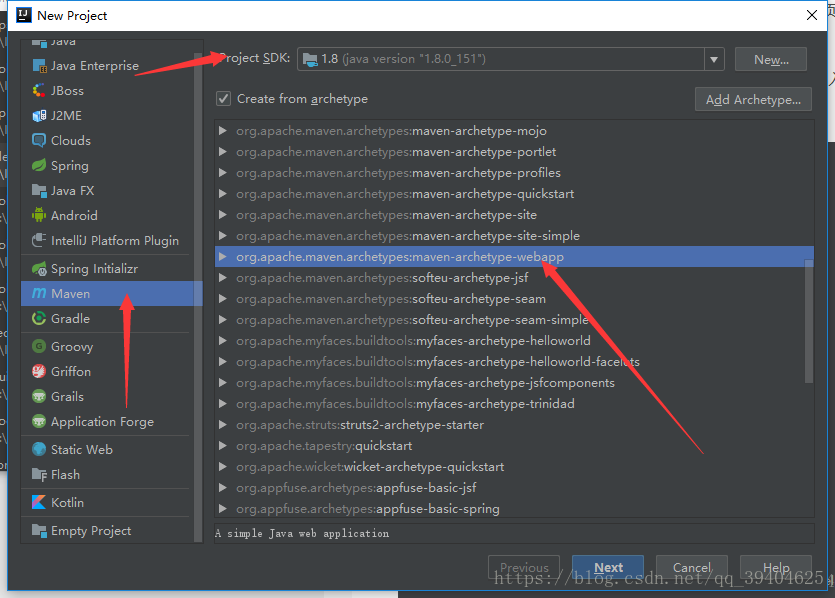Image resolution: width=835 pixels, height=598 pixels.
Task: Click the Gradle icon
Action: click(x=39, y=318)
